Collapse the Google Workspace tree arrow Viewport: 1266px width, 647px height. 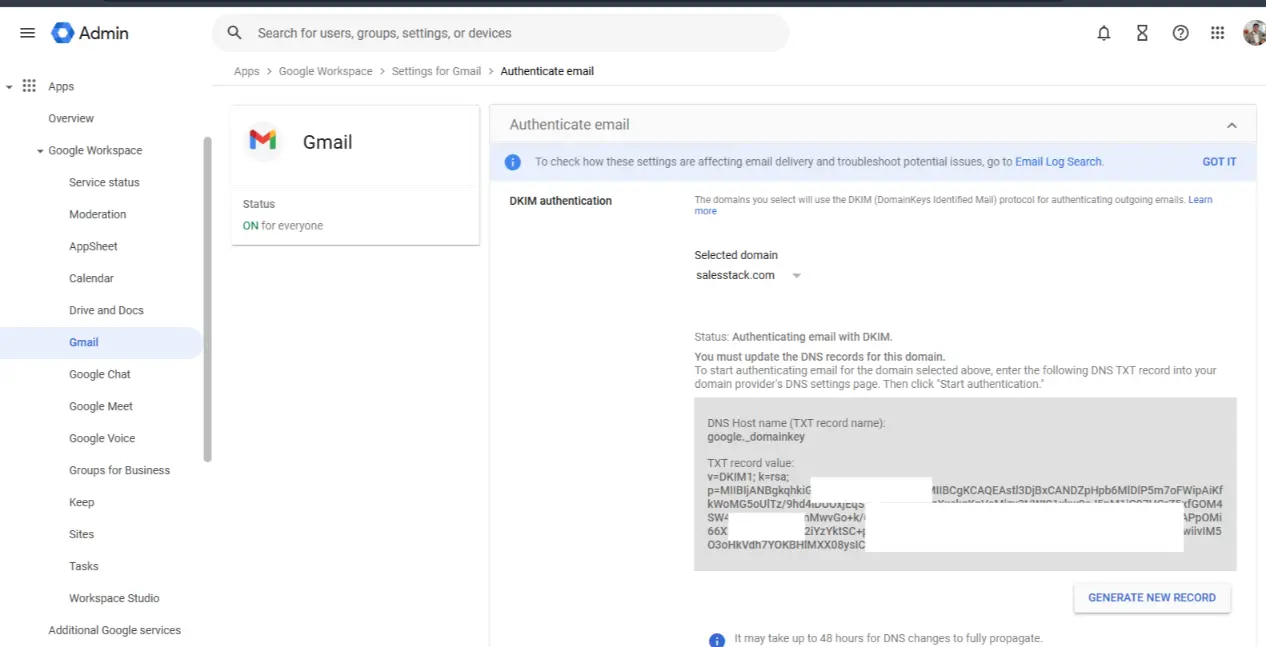coord(40,151)
